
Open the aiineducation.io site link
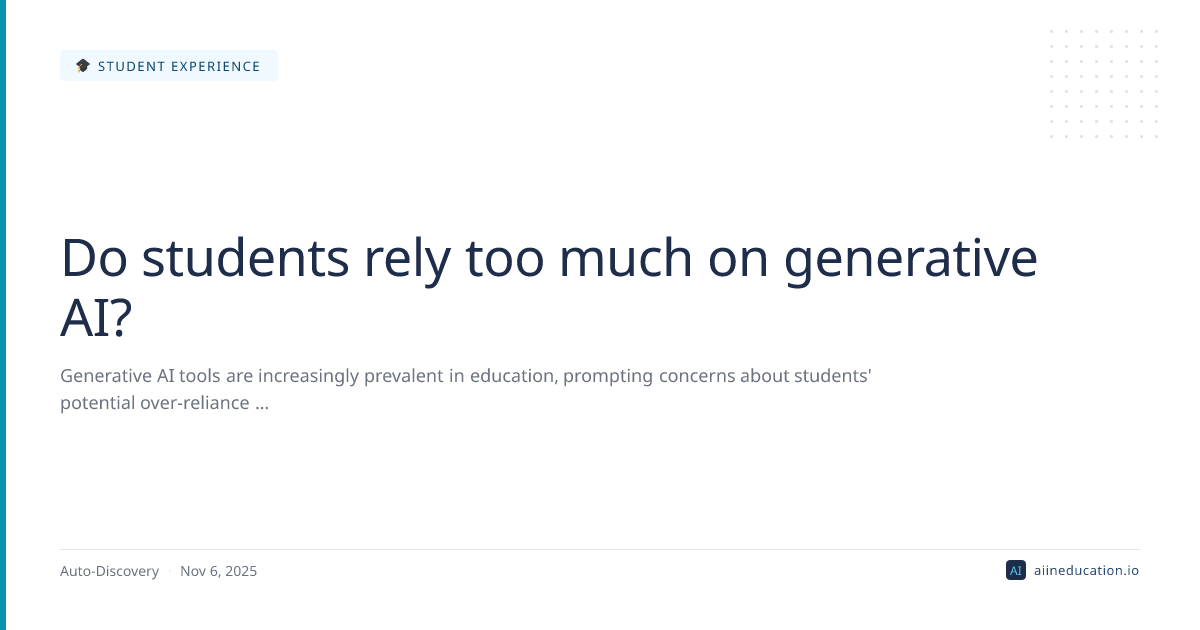pyautogui.click(x=1085, y=570)
